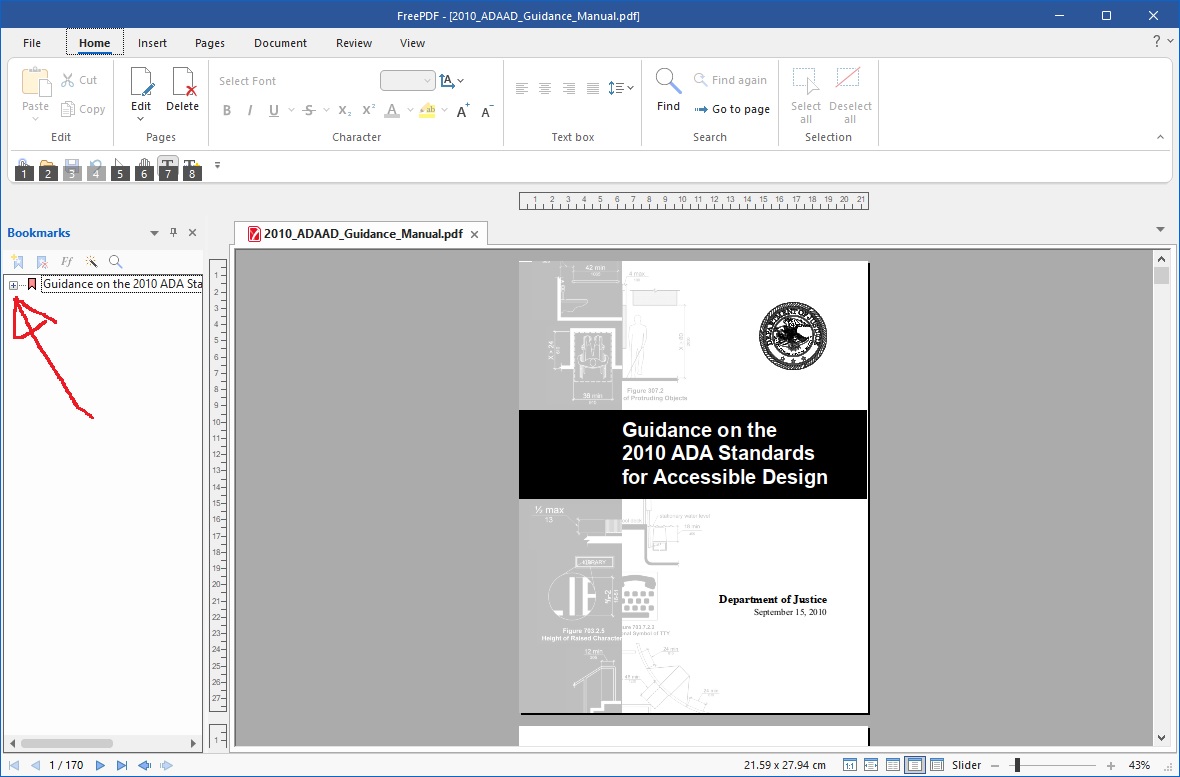Collapse the ribbon with chevron
The width and height of the screenshot is (1180, 777).
(x=1160, y=137)
